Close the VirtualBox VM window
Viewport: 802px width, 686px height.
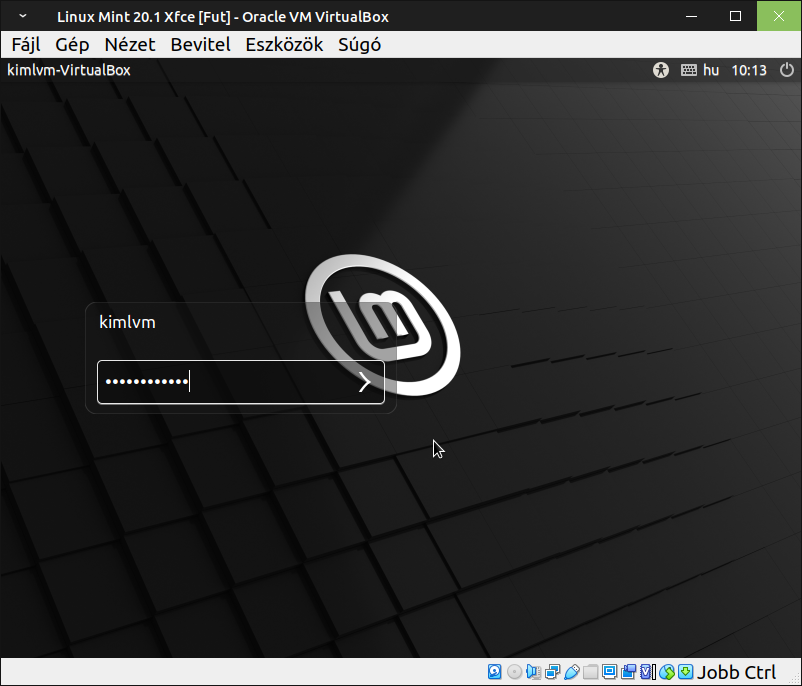click(x=778, y=16)
